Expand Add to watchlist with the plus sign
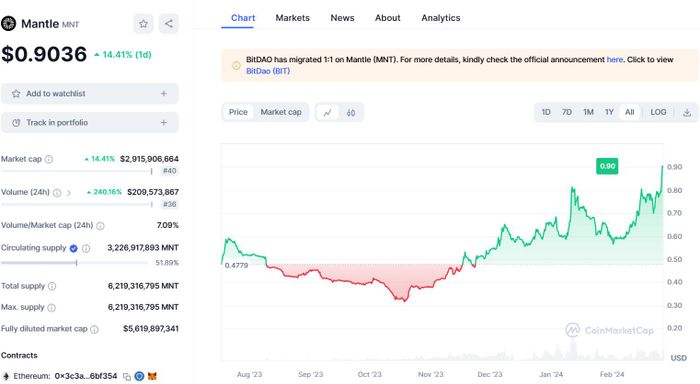Viewport: 700px width, 384px height. click(x=164, y=94)
